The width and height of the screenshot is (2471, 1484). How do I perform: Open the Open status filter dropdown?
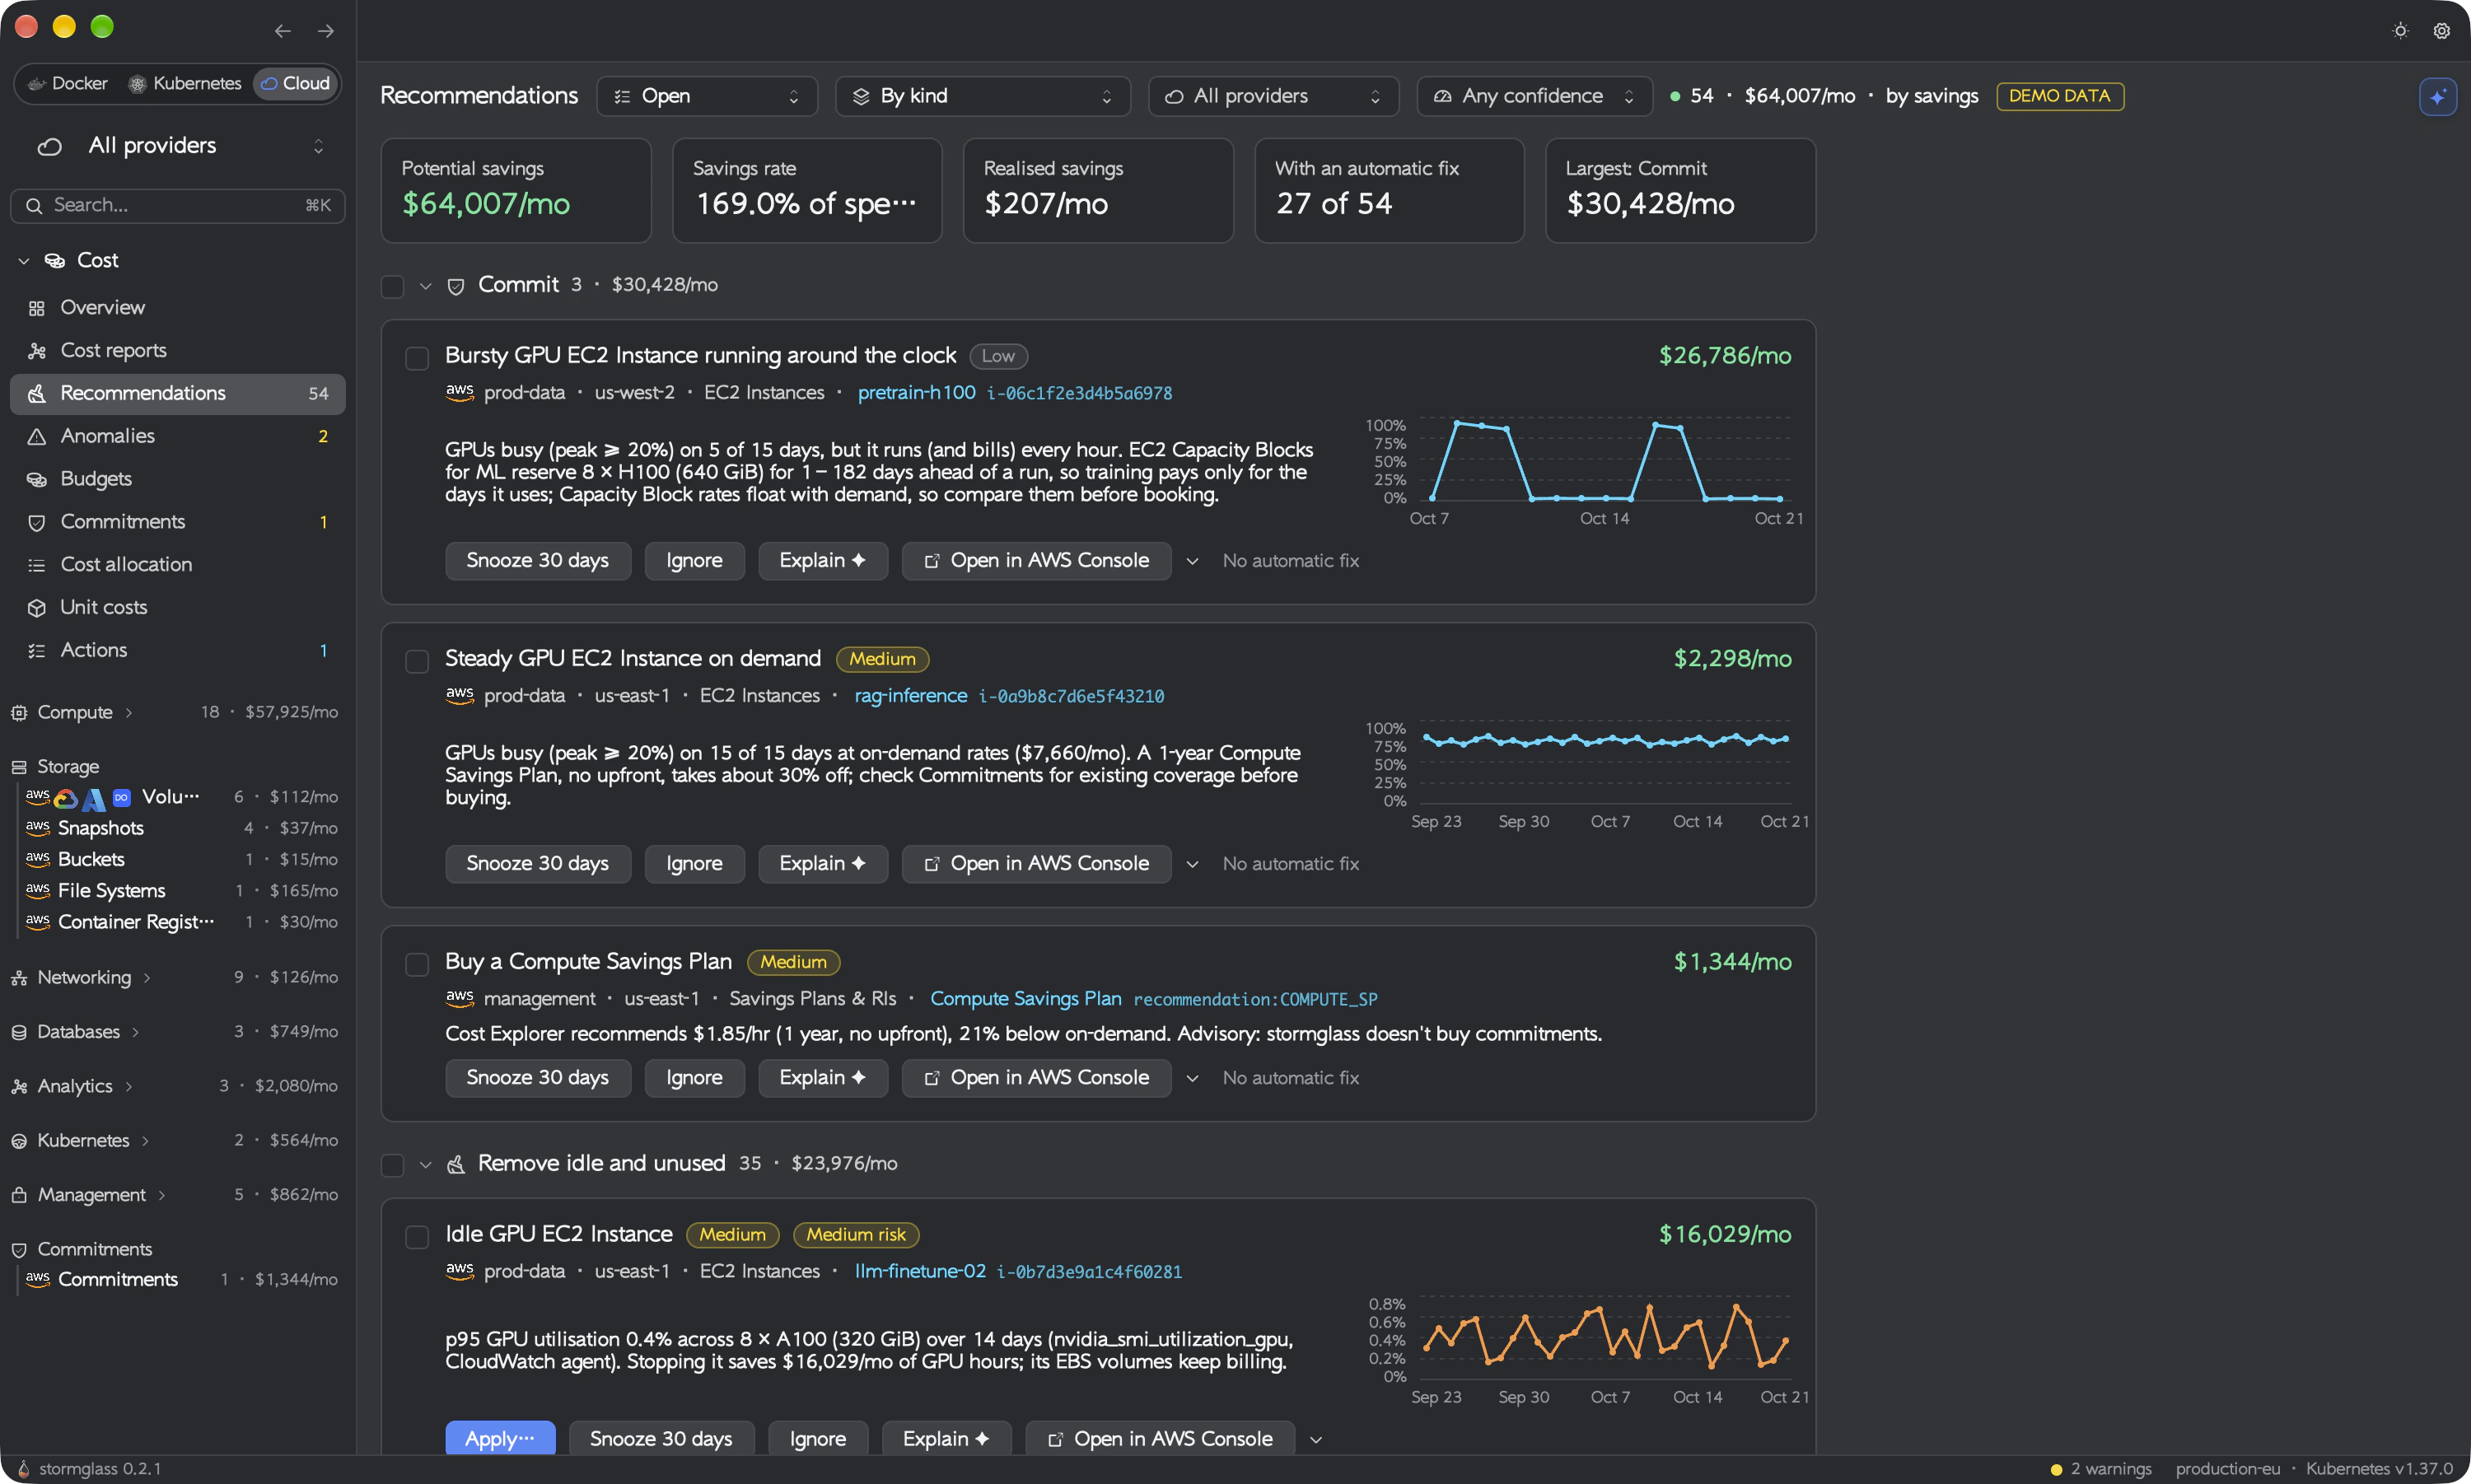[x=707, y=96]
